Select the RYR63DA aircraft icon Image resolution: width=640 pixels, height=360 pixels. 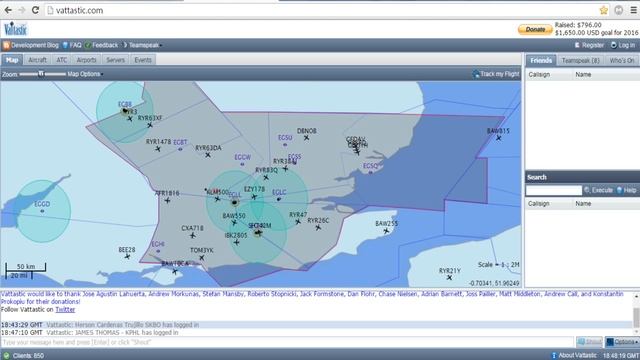point(208,155)
